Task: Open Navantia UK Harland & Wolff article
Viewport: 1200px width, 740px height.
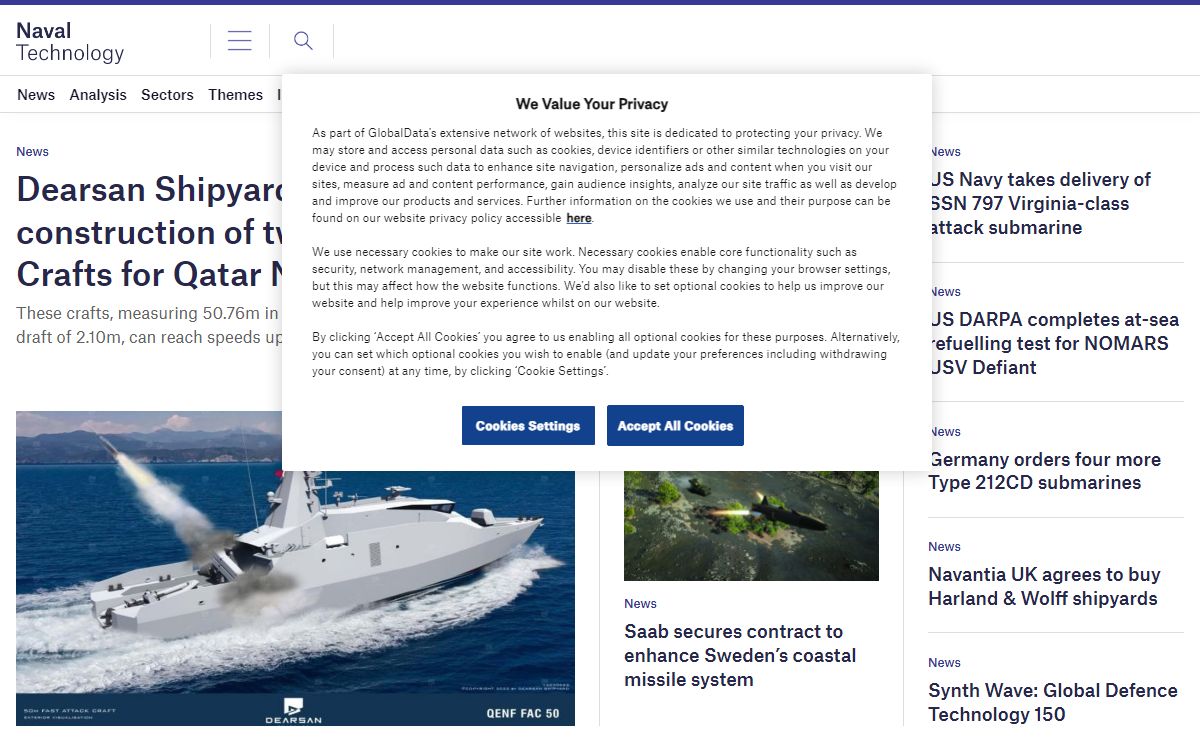Action: coord(1044,587)
